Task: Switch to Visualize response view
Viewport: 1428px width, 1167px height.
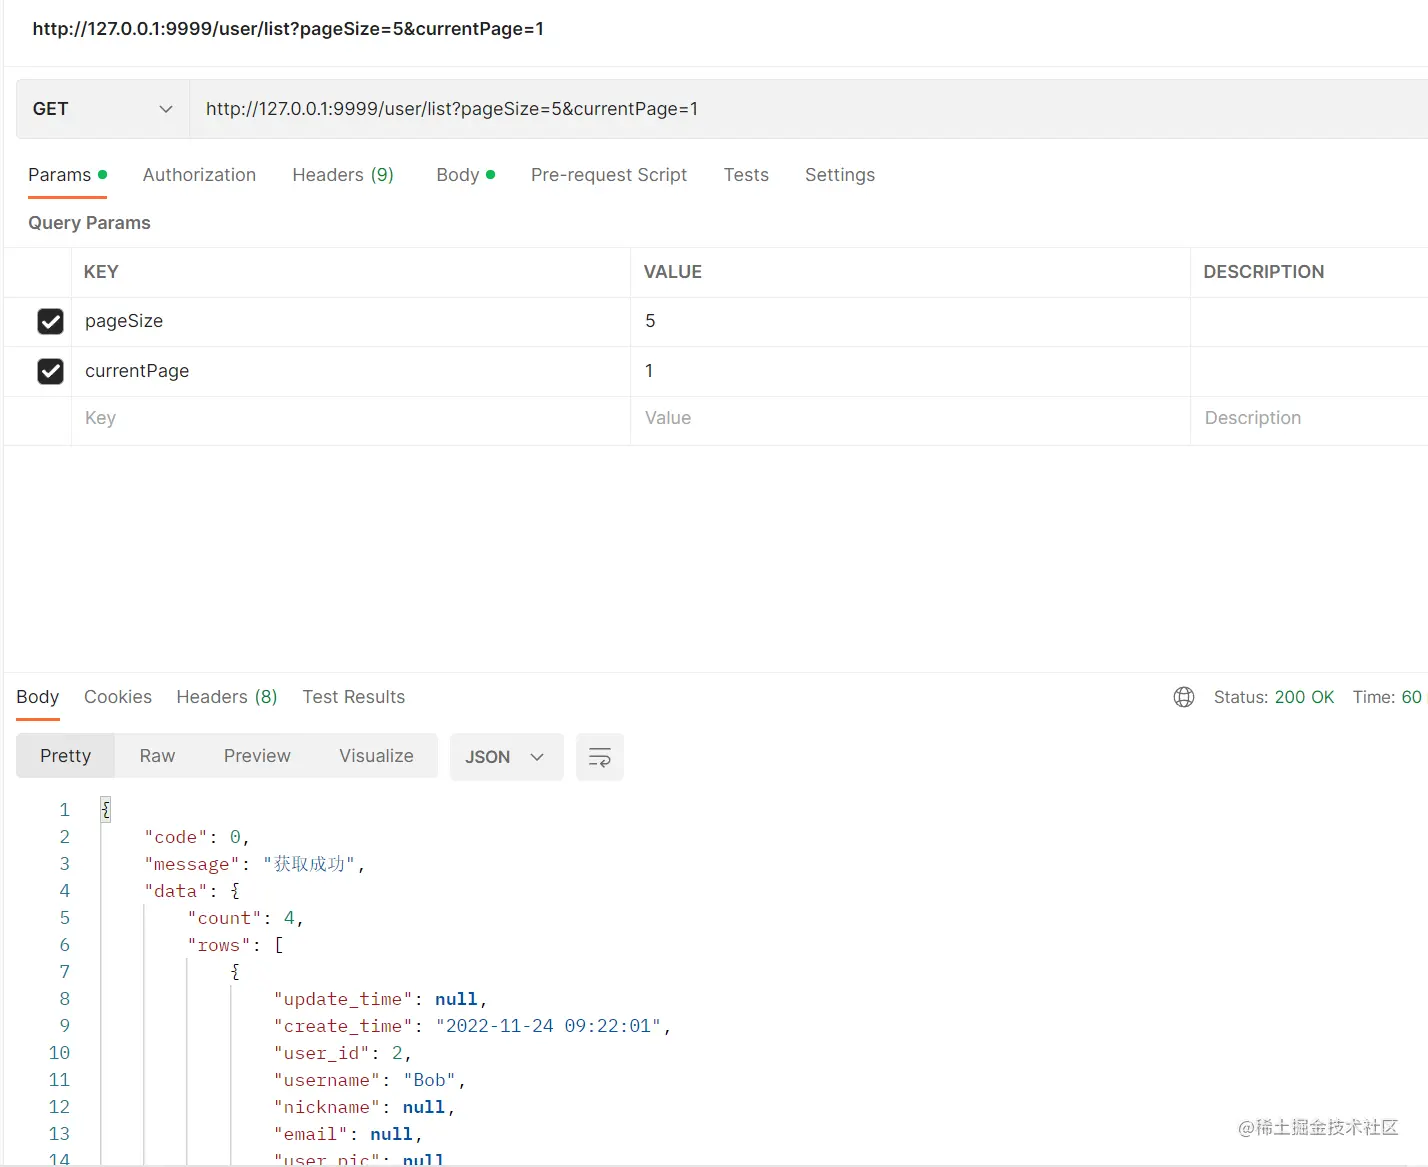Action: point(376,756)
